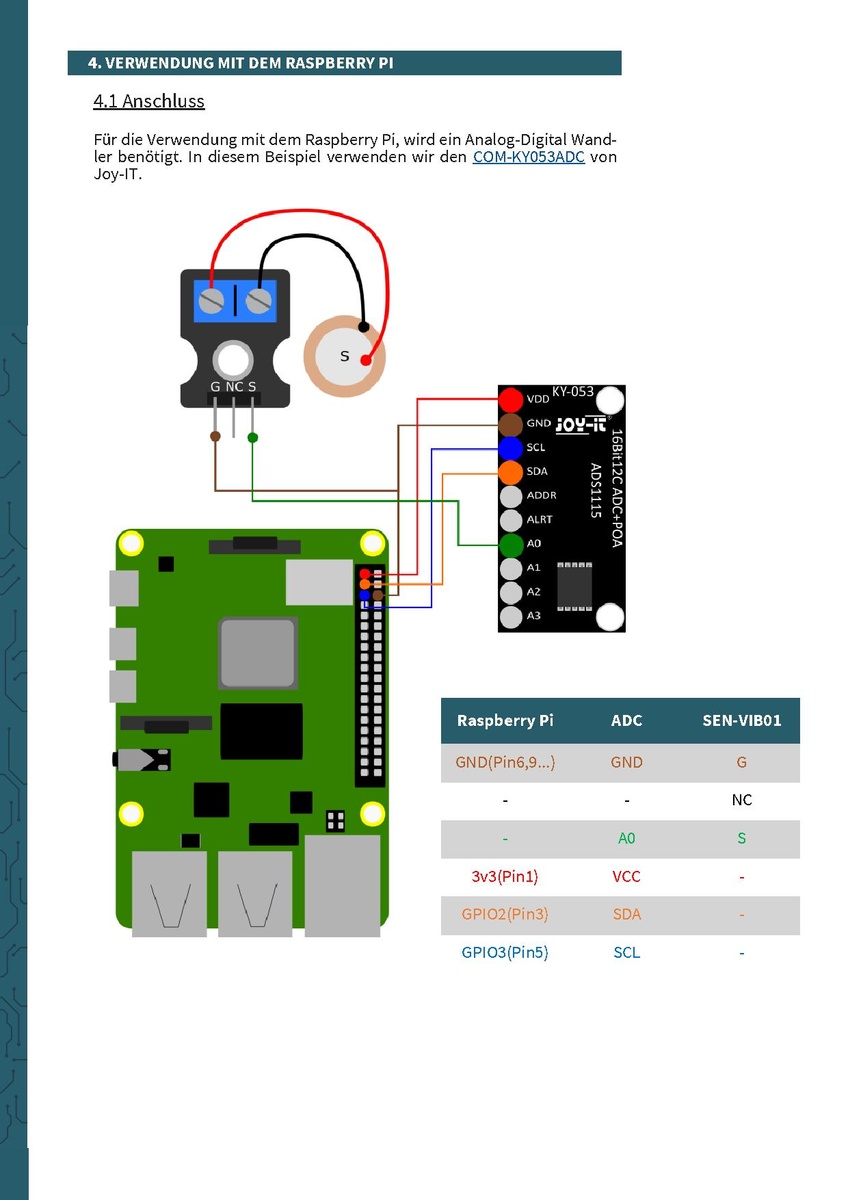Select the orange SDA pin on ADC
Image resolution: width=848 pixels, height=1200 pixels.
[x=511, y=472]
